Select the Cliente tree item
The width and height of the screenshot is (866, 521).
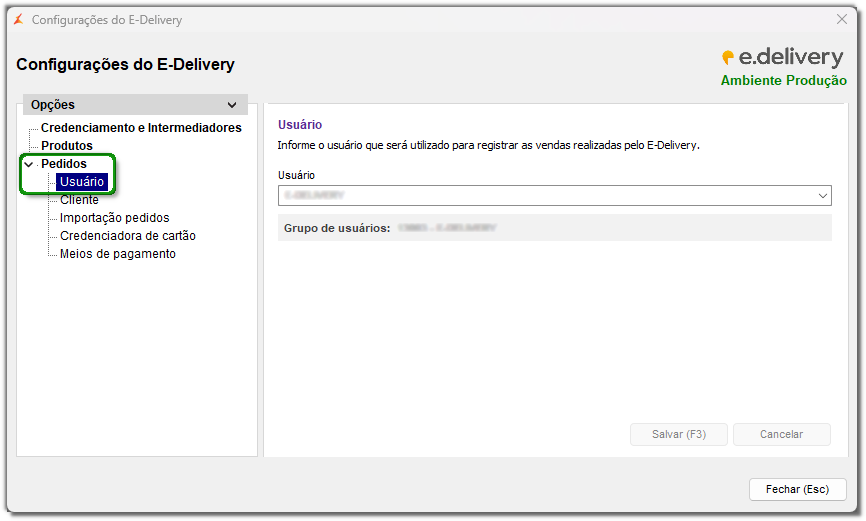(80, 200)
